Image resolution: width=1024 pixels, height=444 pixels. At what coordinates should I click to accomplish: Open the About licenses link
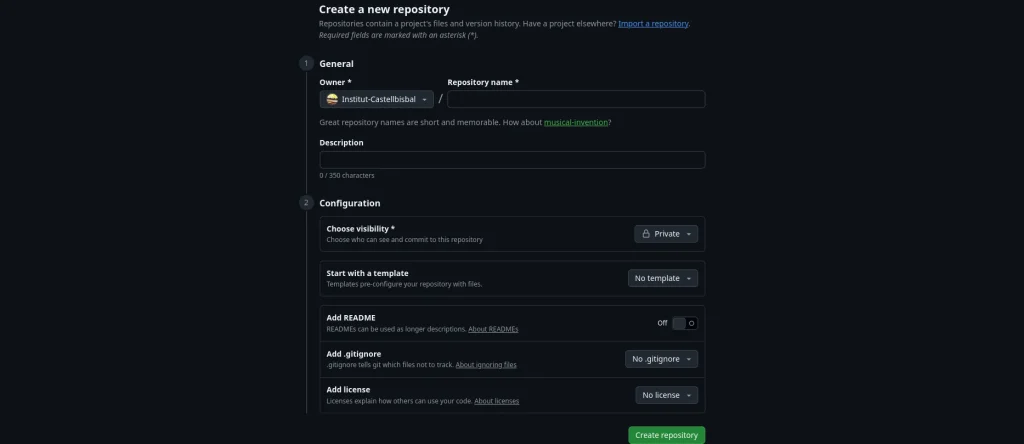(496, 401)
